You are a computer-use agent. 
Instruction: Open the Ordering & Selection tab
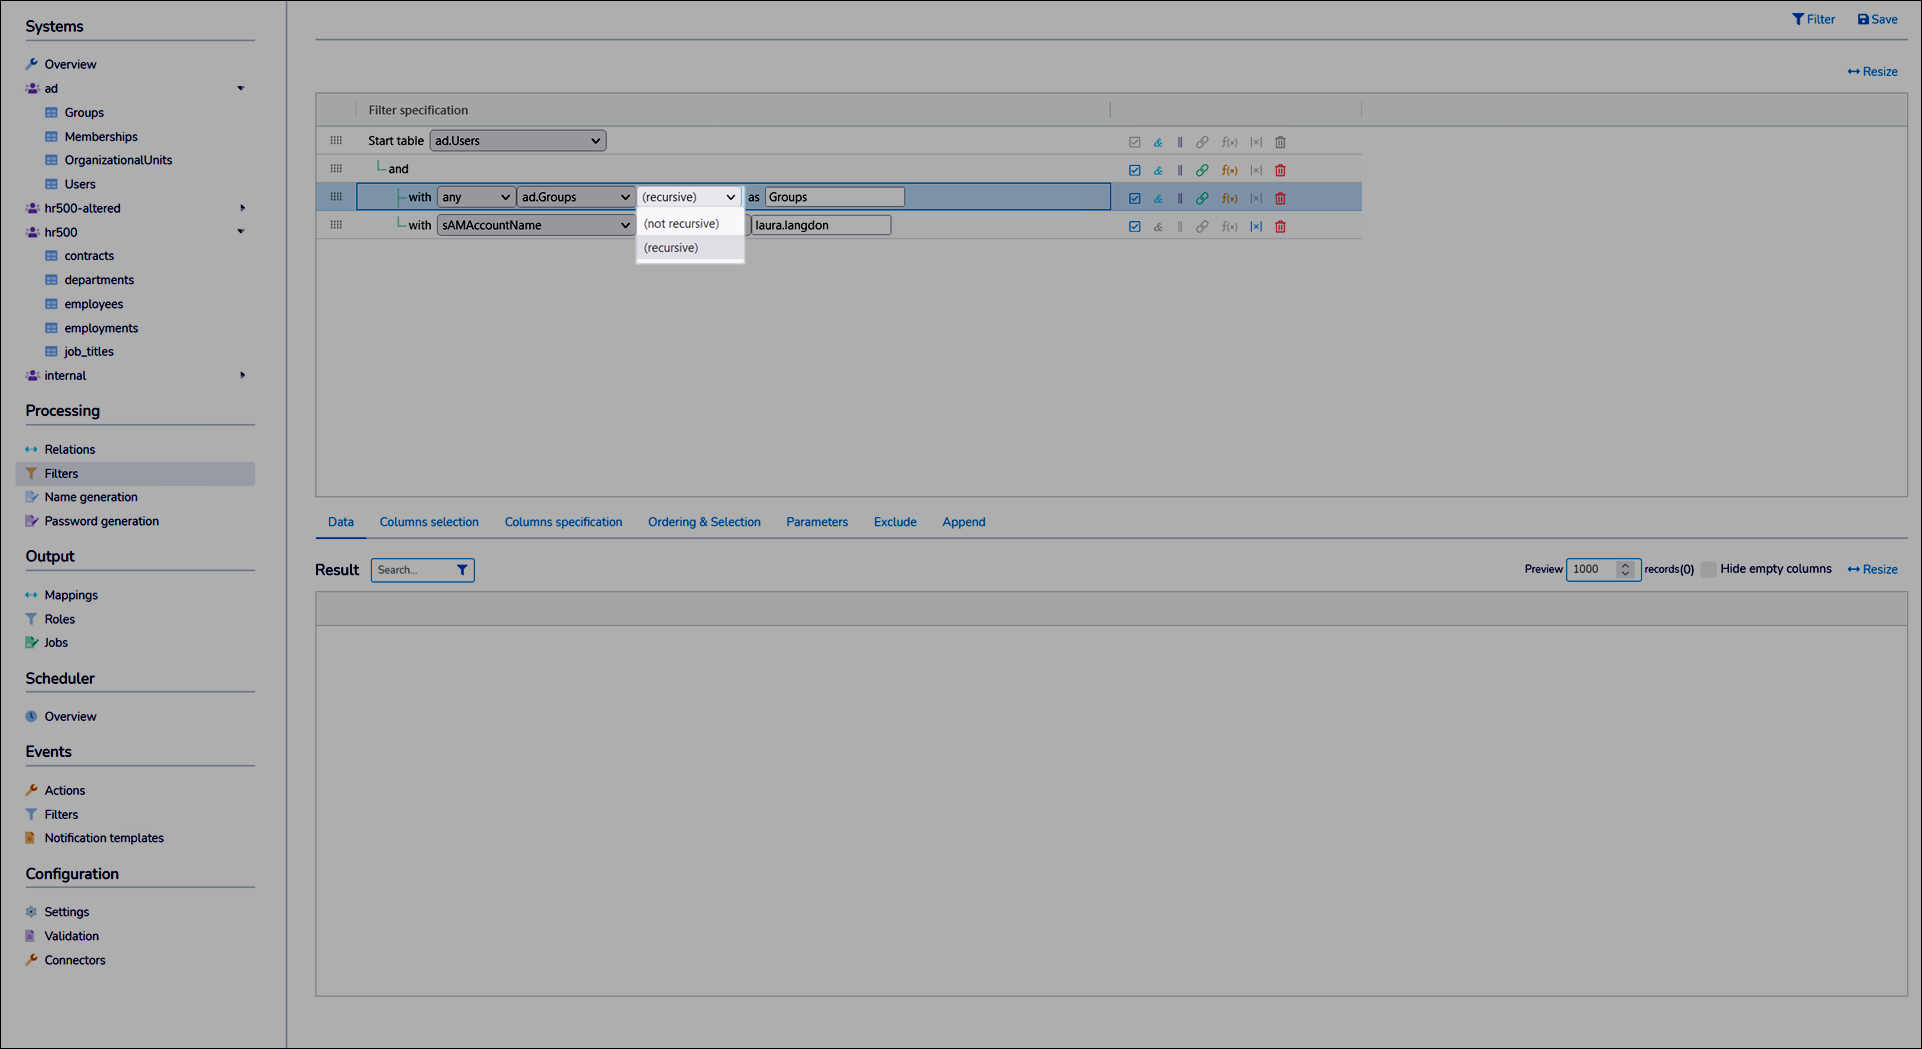click(703, 522)
